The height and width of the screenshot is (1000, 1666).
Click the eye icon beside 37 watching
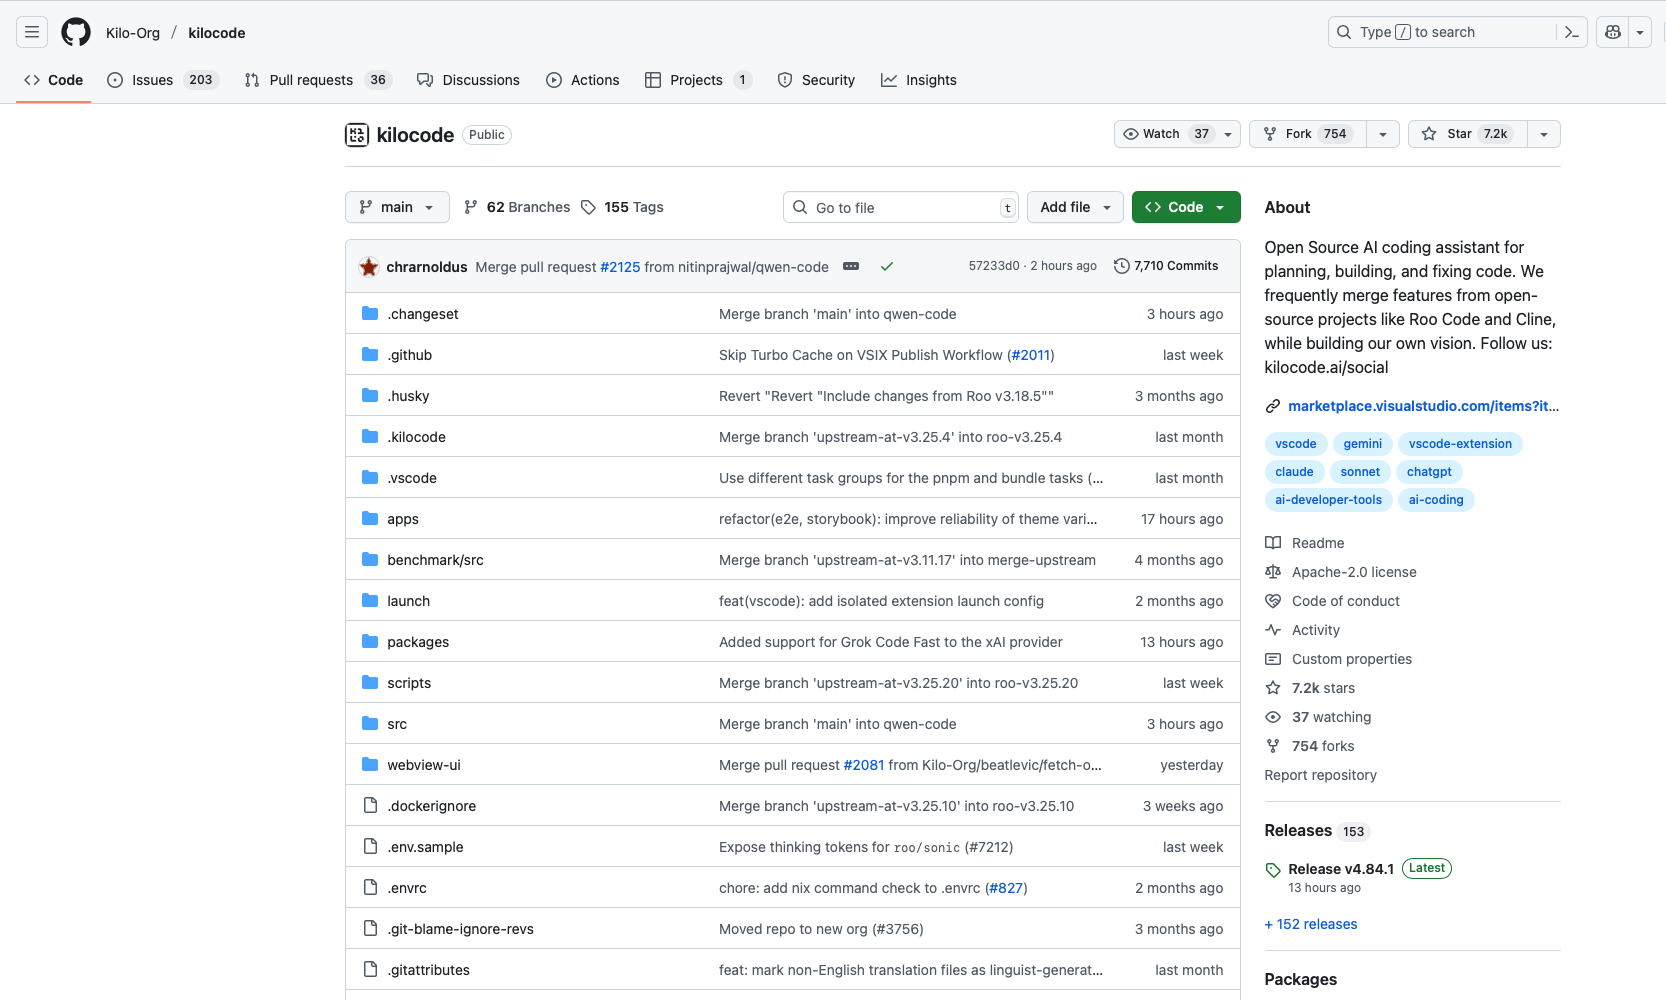(1273, 717)
